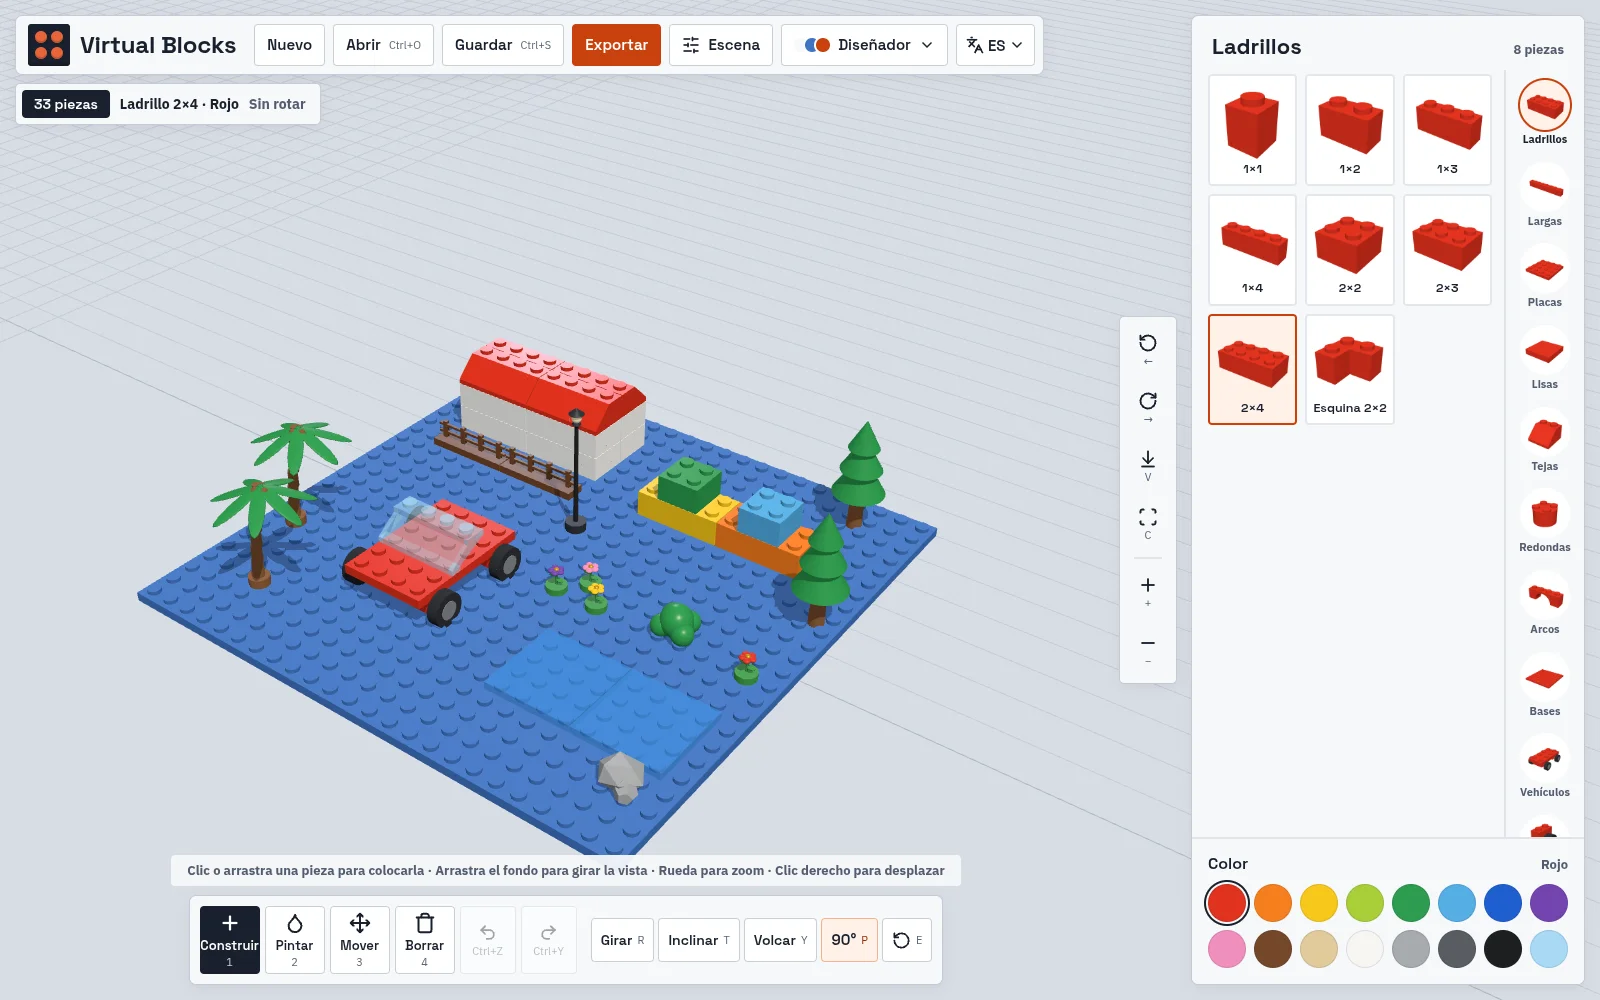This screenshot has width=1600, height=1000.
Task: Click the Inclinar button
Action: (x=699, y=940)
